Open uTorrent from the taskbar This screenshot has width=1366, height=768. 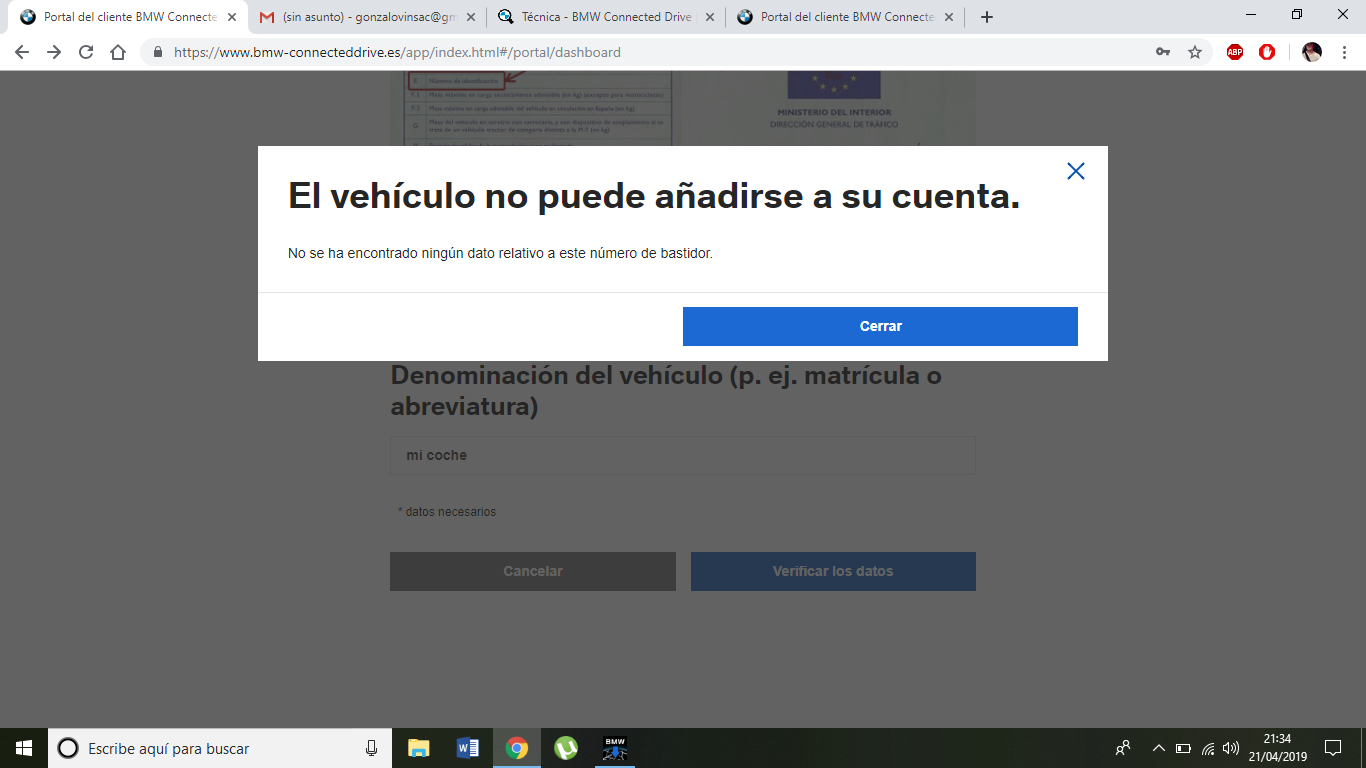566,748
